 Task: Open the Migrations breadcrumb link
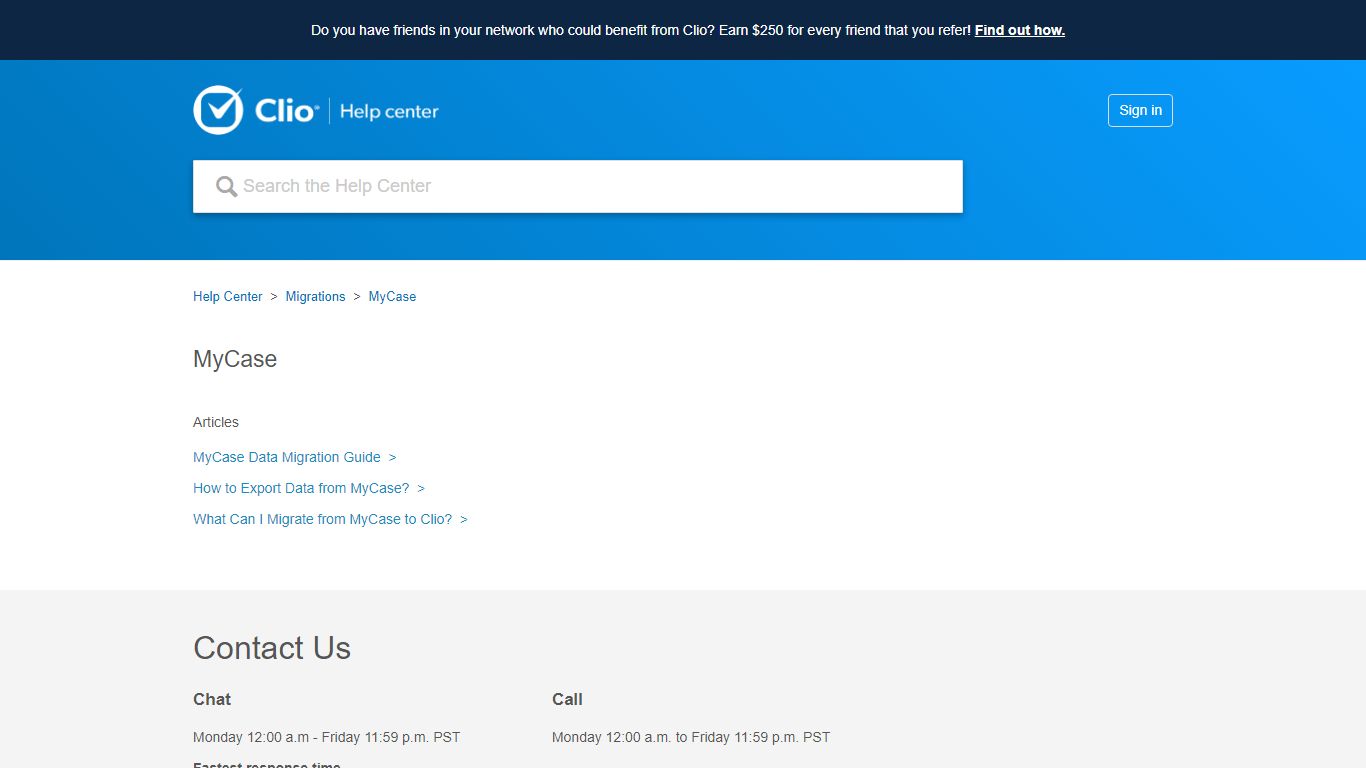(315, 296)
